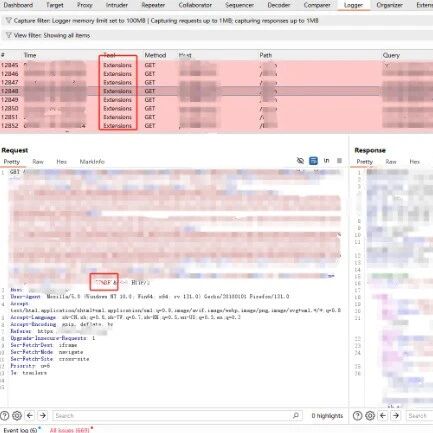Image resolution: width=433 pixels, height=433 pixels.
Task: Switch Request view to Raw tab
Action: (38, 162)
